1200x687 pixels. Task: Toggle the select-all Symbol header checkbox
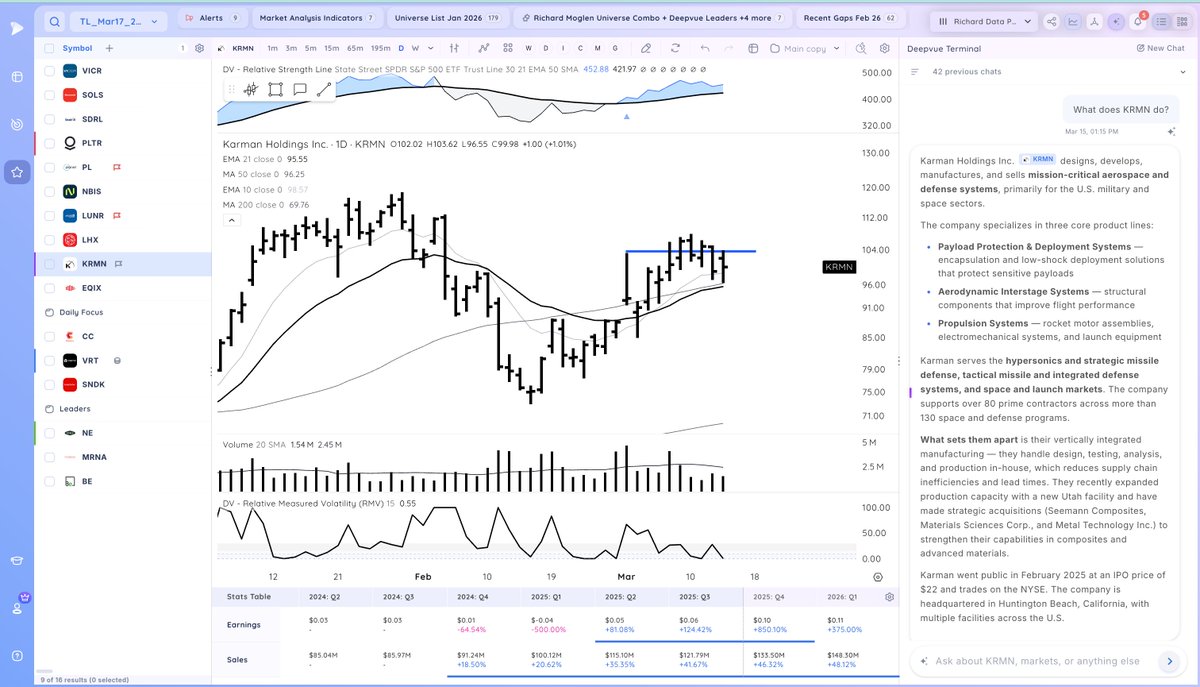click(x=49, y=48)
